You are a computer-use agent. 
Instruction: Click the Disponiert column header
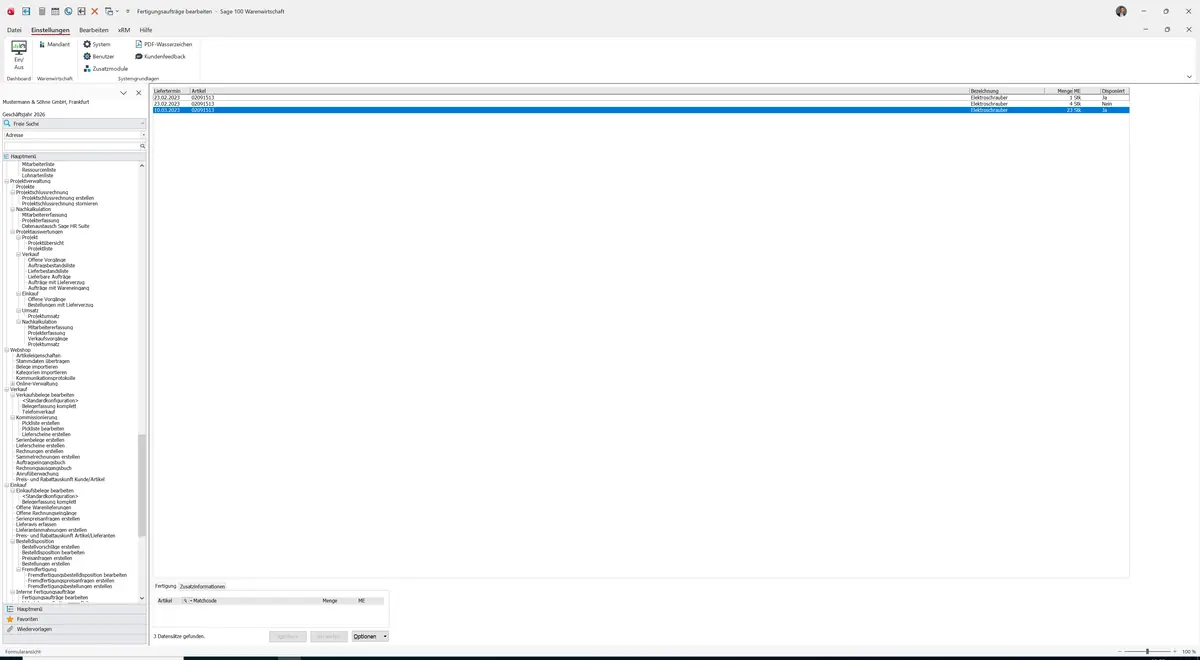tap(1115, 91)
